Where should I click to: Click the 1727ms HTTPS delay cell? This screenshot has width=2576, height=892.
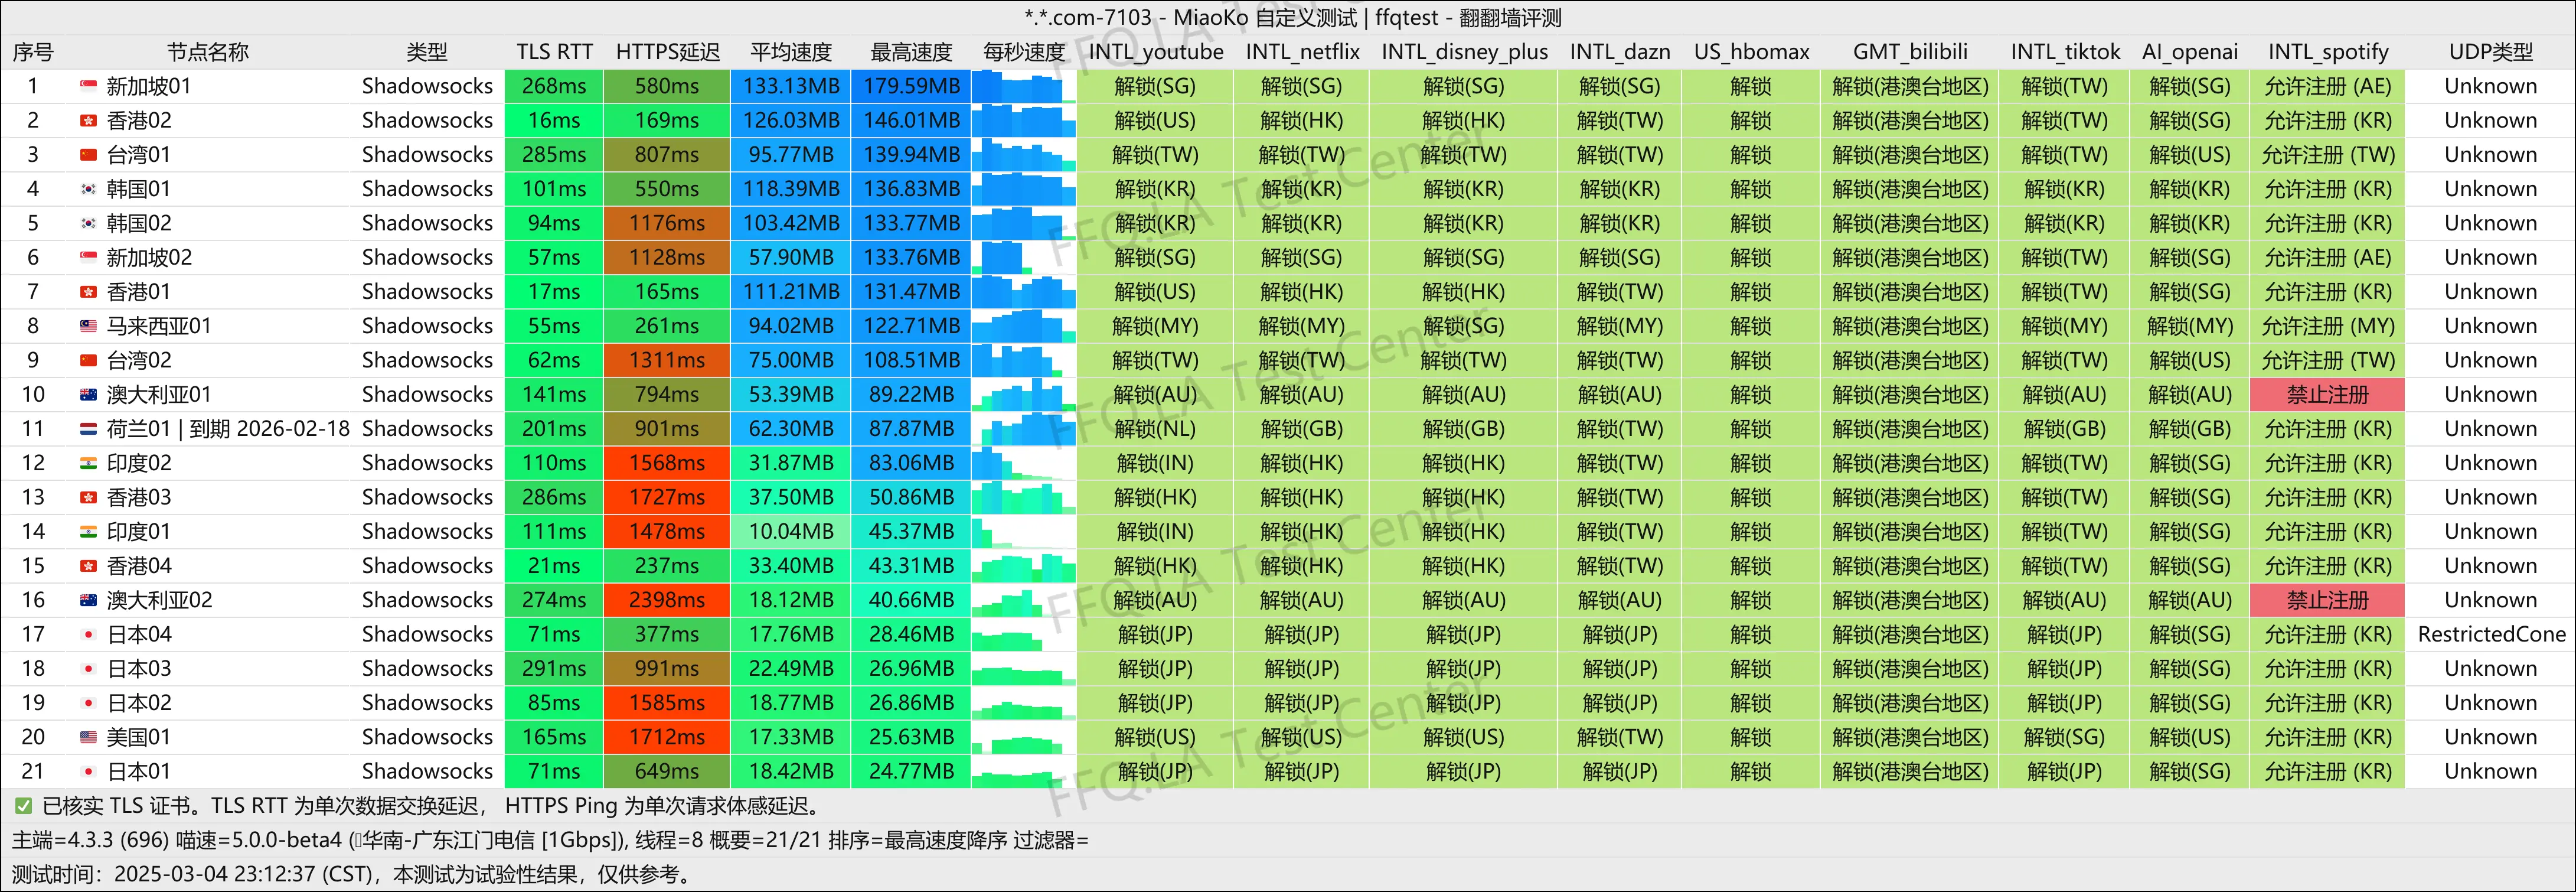point(667,498)
